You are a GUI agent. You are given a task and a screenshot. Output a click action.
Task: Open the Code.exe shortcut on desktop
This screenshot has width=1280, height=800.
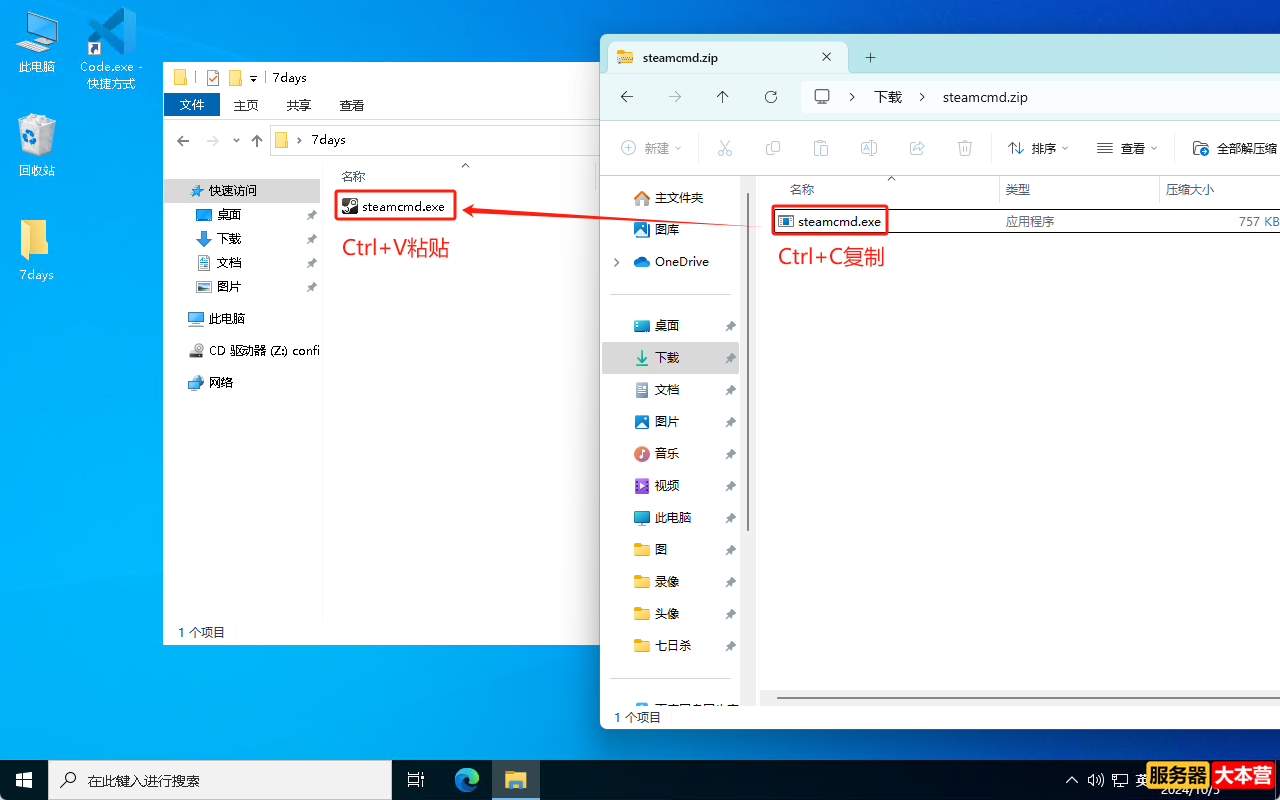pyautogui.click(x=110, y=50)
